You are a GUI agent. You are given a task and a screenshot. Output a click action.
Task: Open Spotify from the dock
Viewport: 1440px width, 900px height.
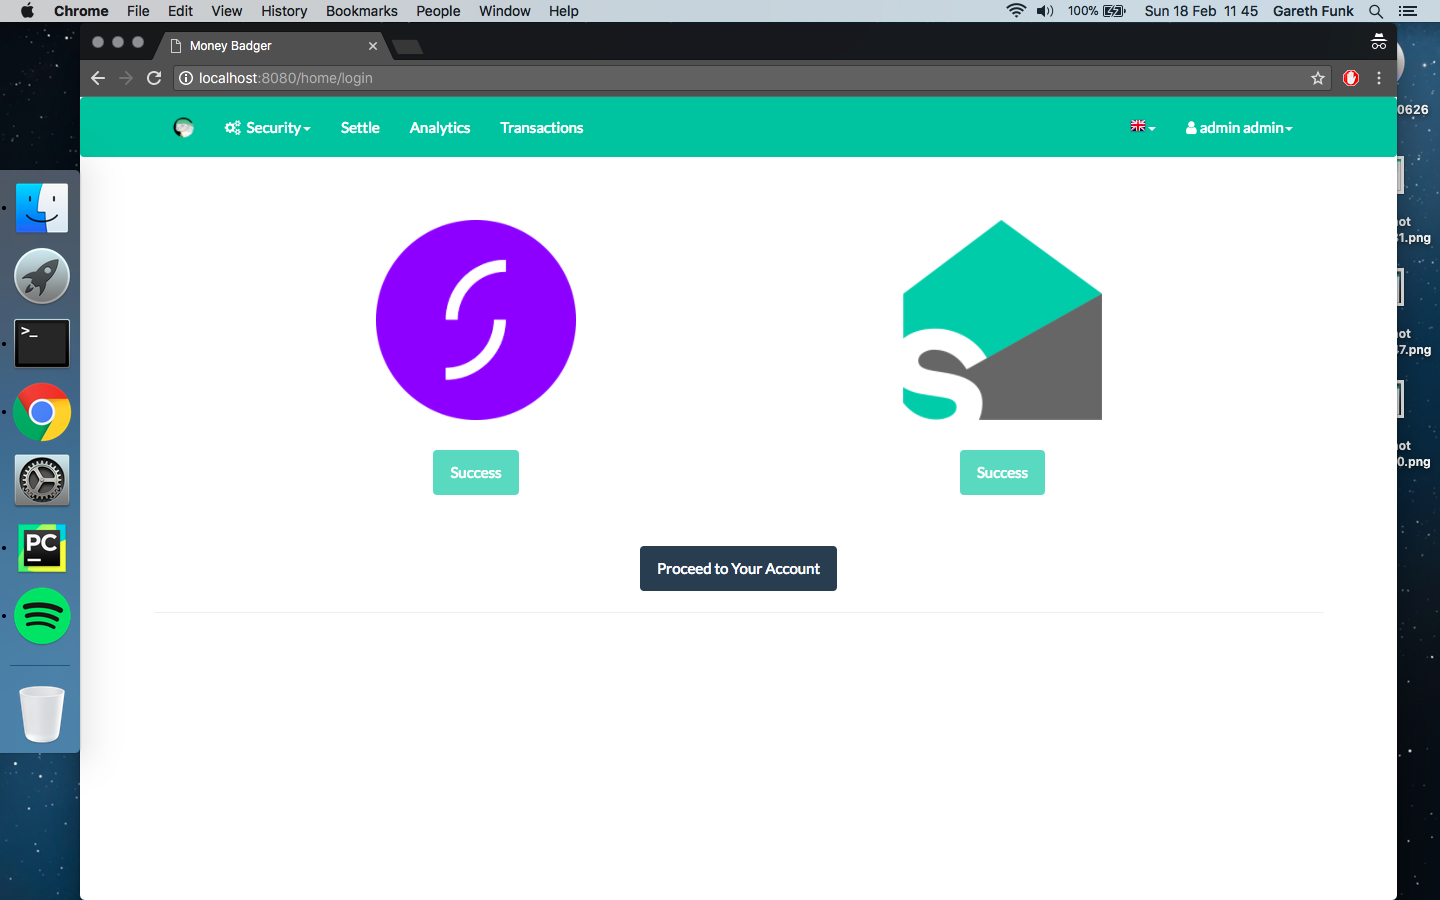click(42, 616)
